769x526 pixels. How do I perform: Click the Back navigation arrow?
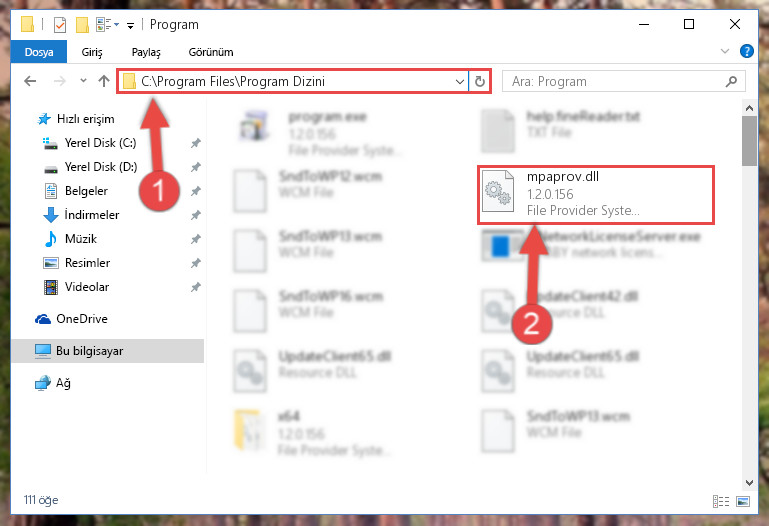click(x=30, y=81)
